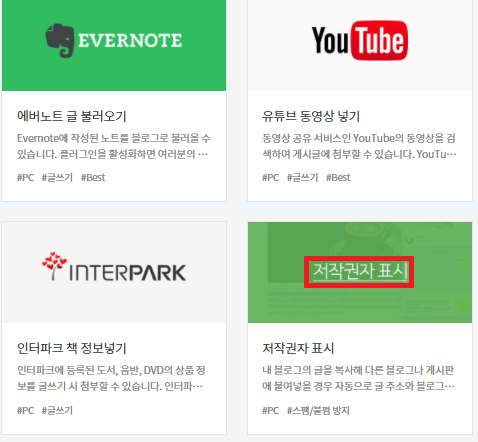
Task: Open the 저작권자 표시 title below banner
Action: [298, 348]
